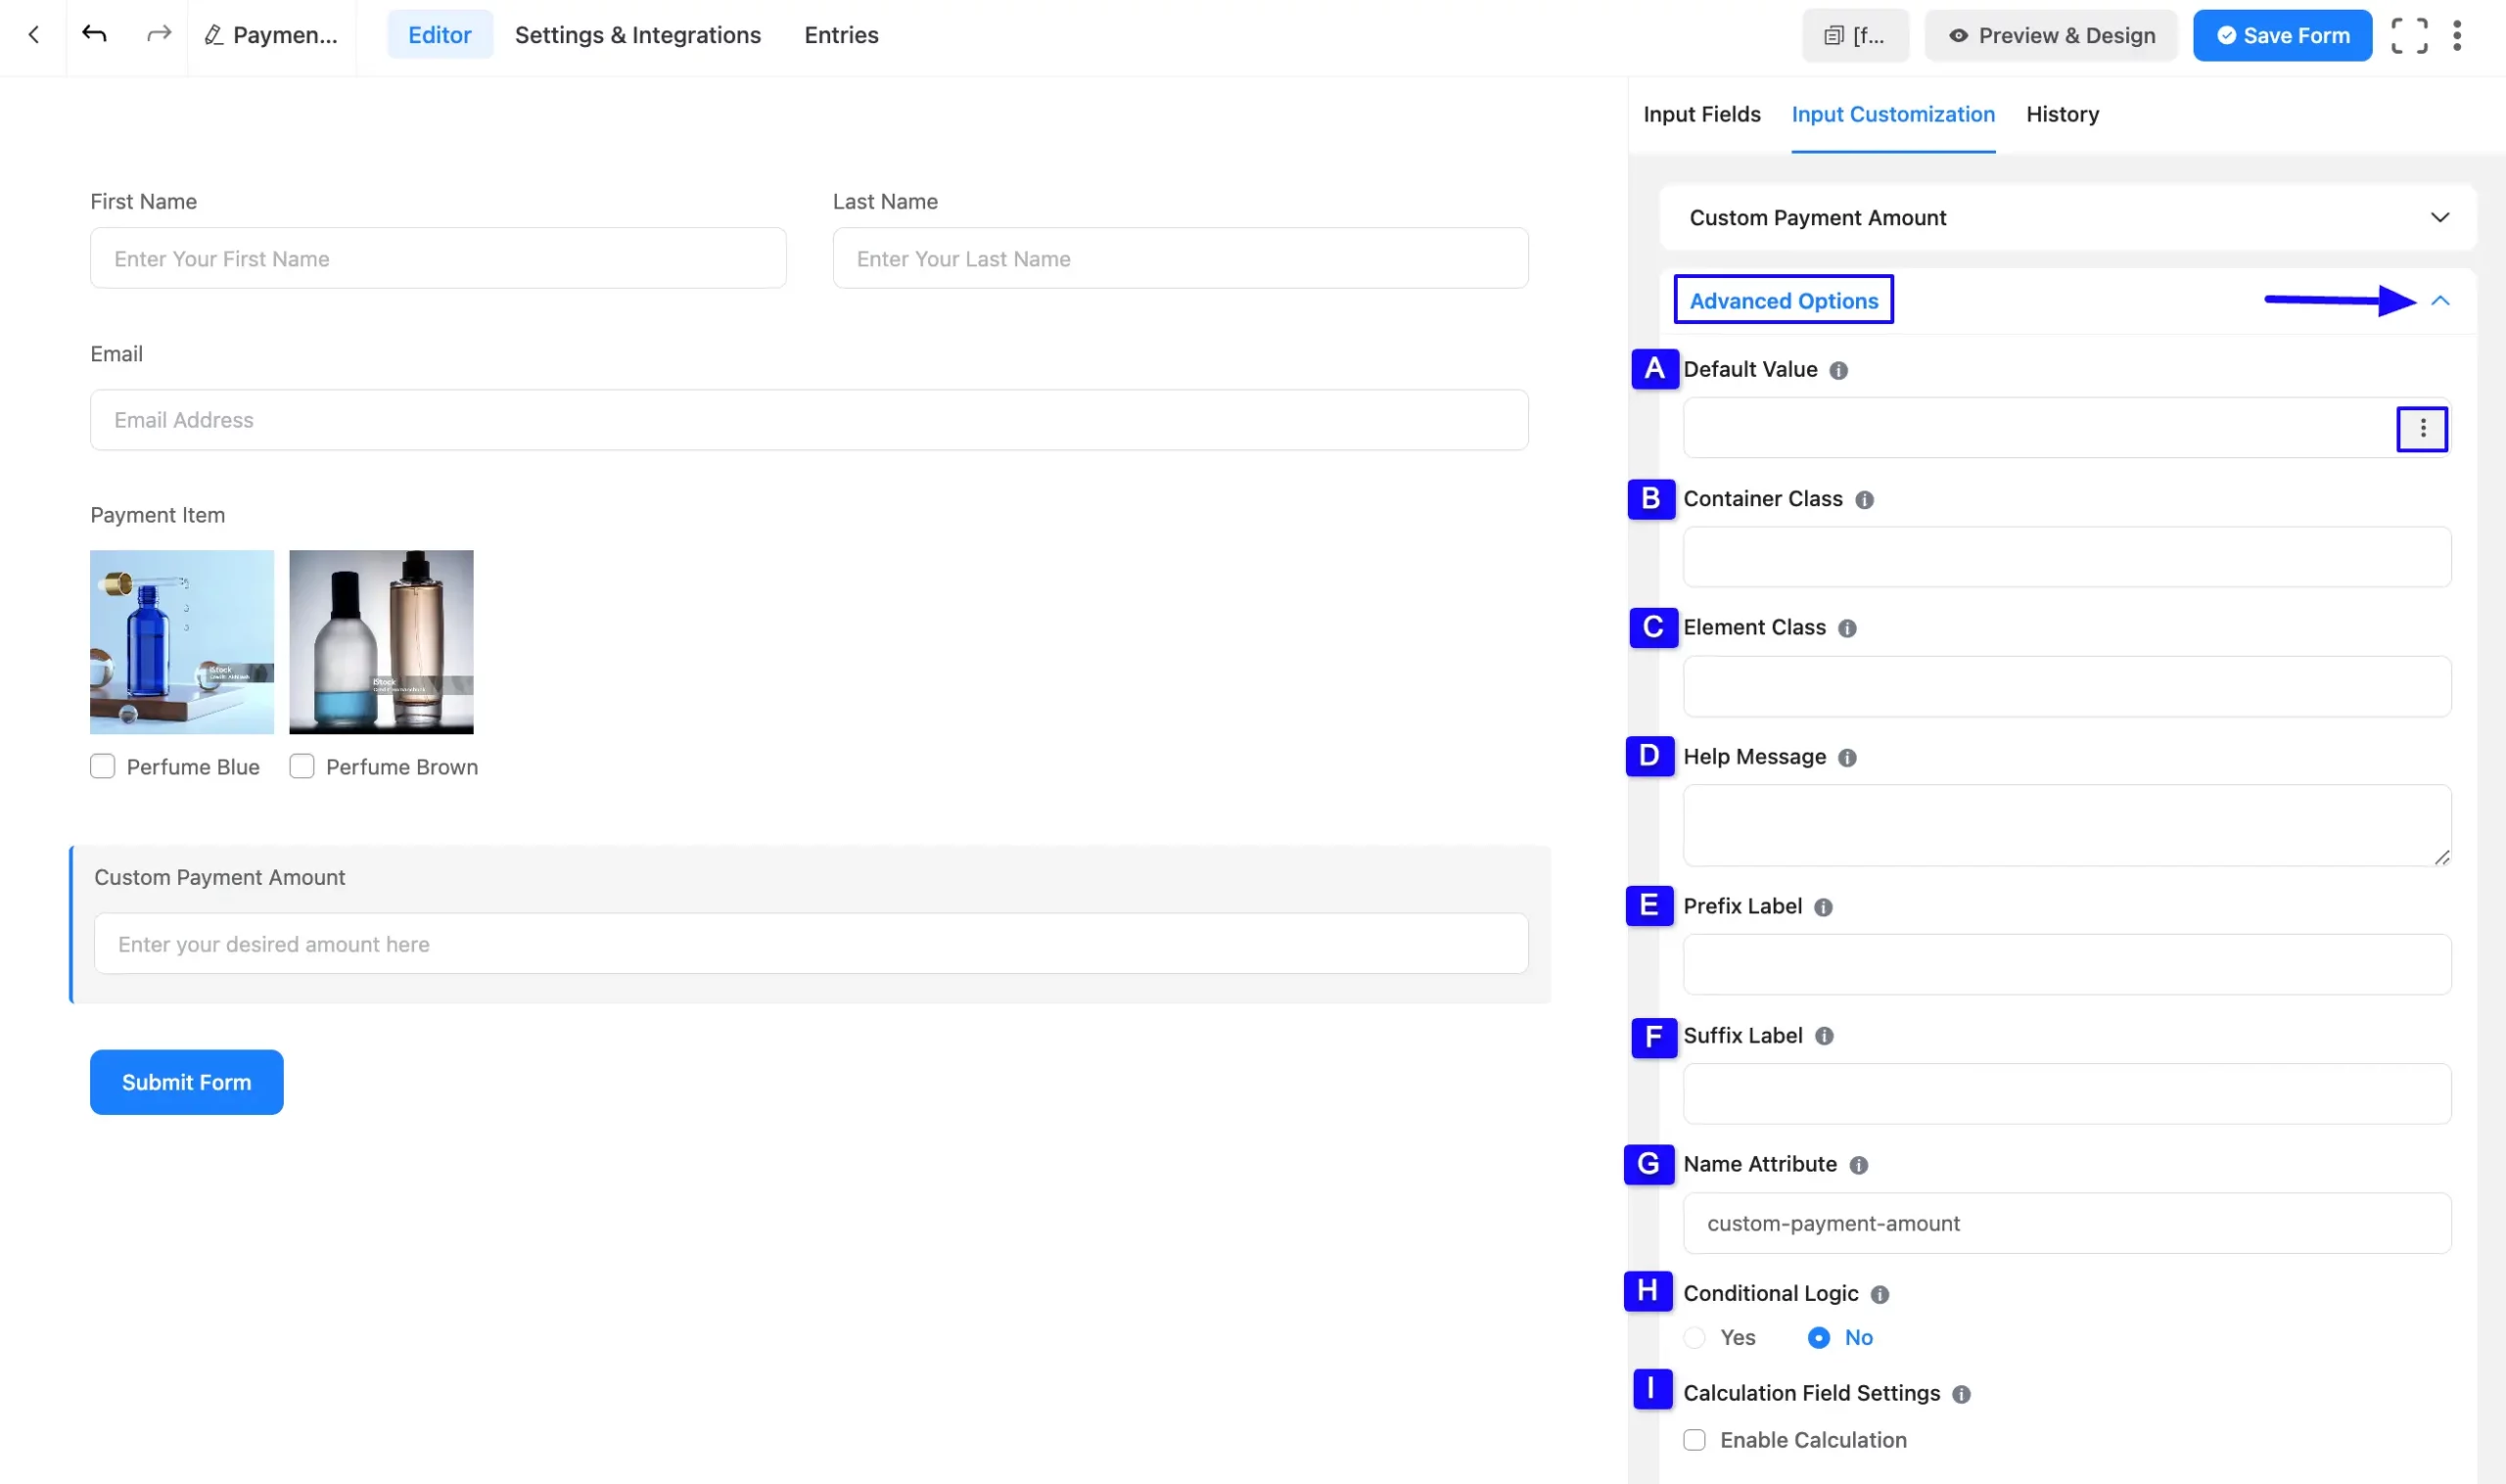Click the Save Form button
This screenshot has width=2506, height=1484.
tap(2282, 35)
